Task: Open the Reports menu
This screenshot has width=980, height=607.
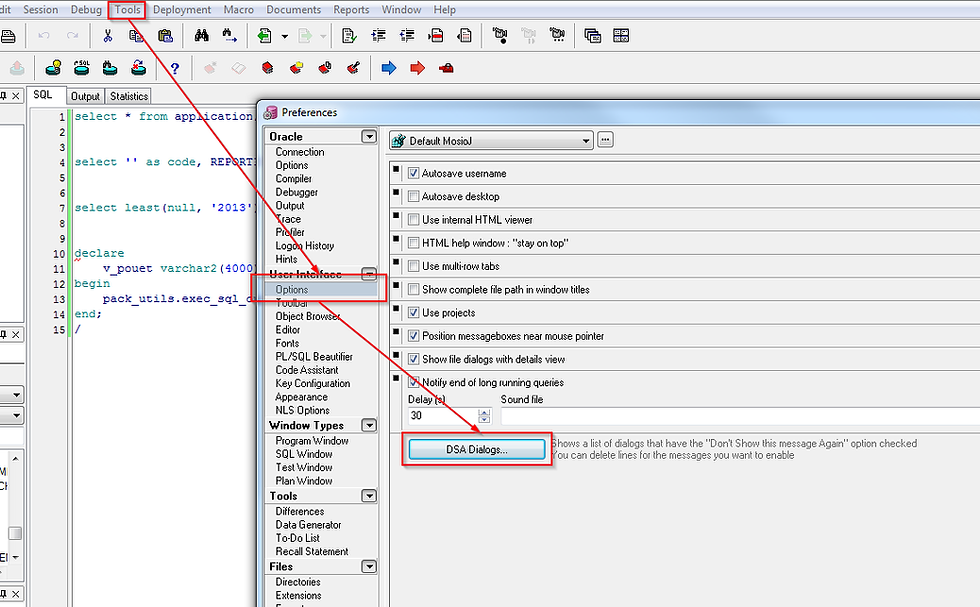Action: coord(351,9)
